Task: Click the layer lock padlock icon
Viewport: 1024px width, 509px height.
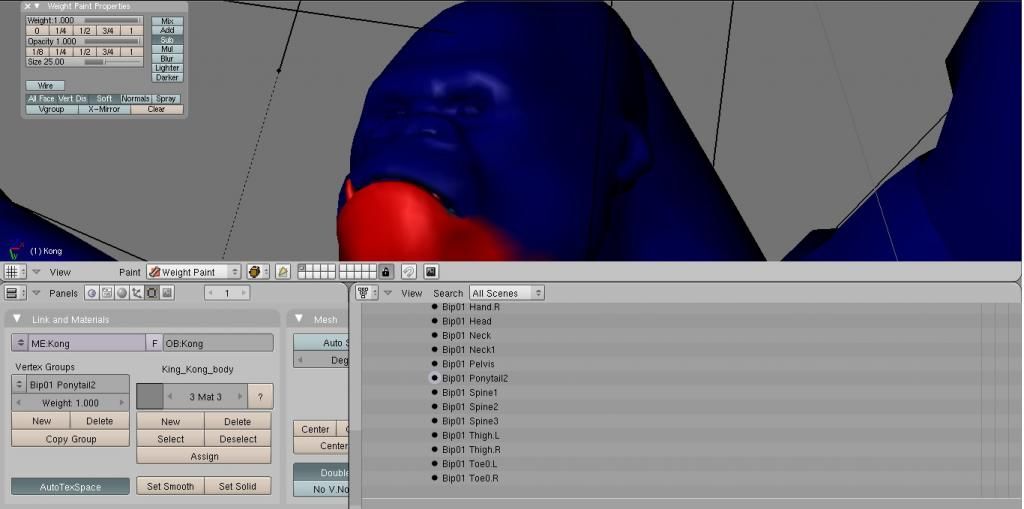Action: 385,271
